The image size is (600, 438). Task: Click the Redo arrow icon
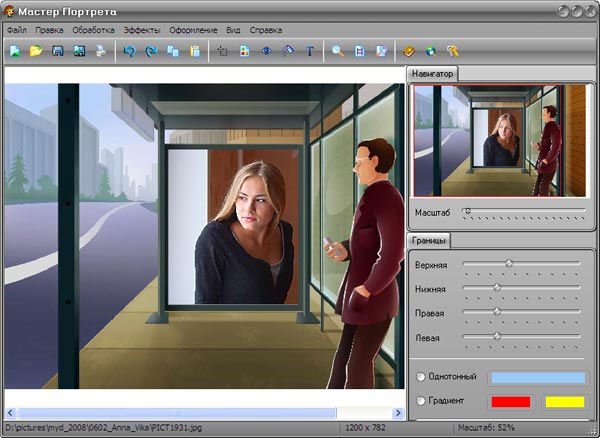pos(151,50)
